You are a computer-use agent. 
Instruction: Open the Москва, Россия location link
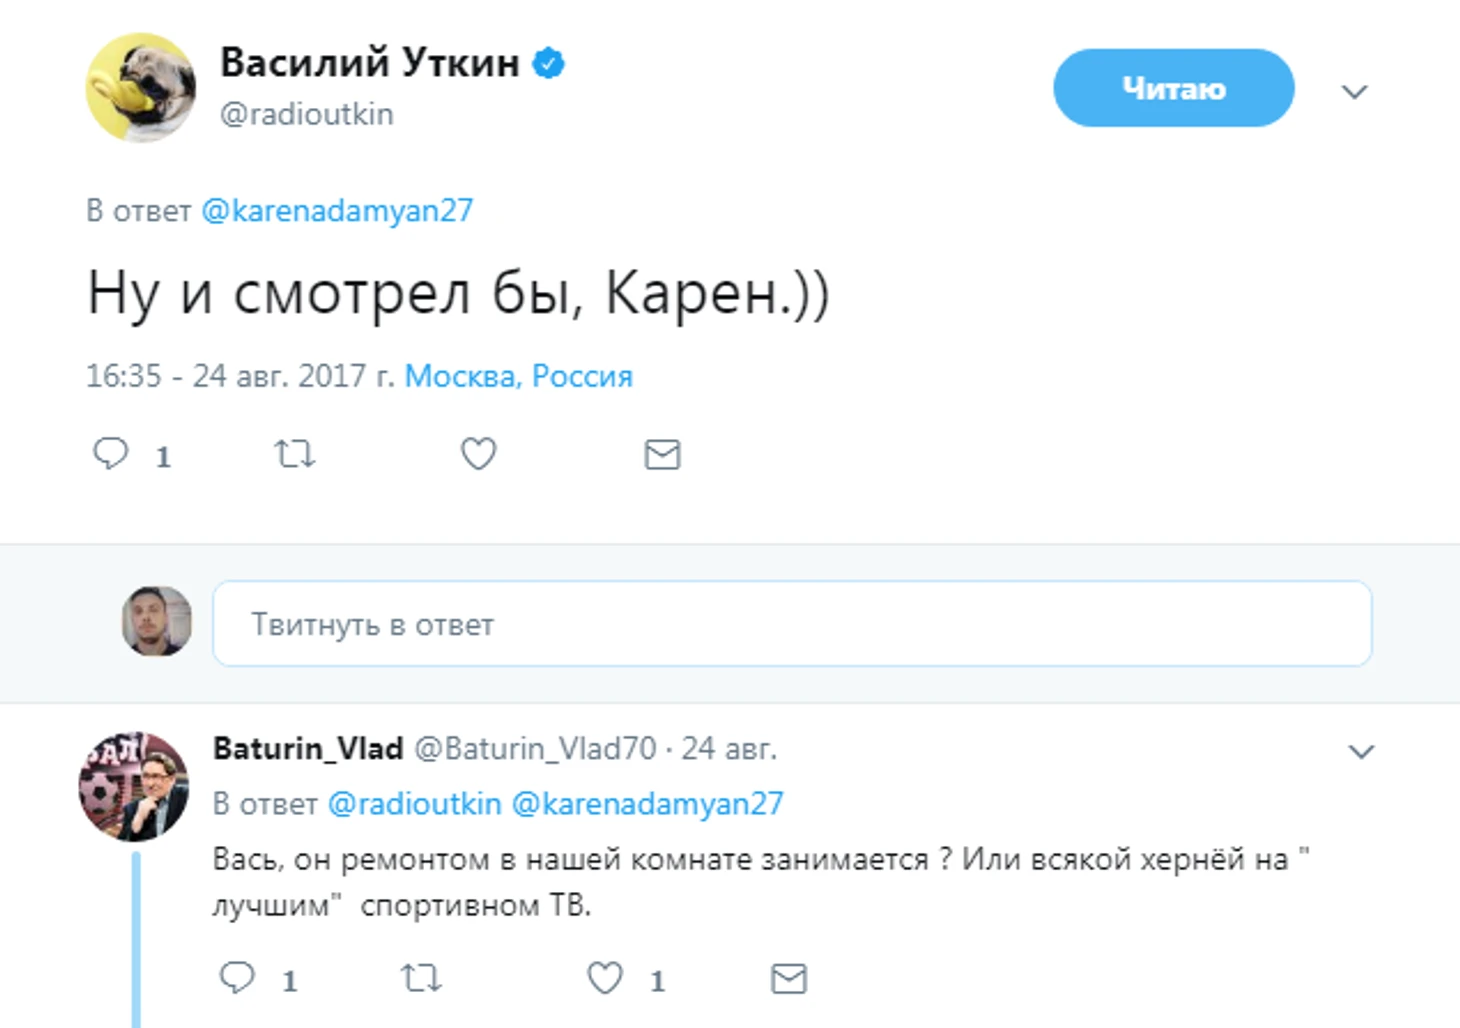(518, 376)
